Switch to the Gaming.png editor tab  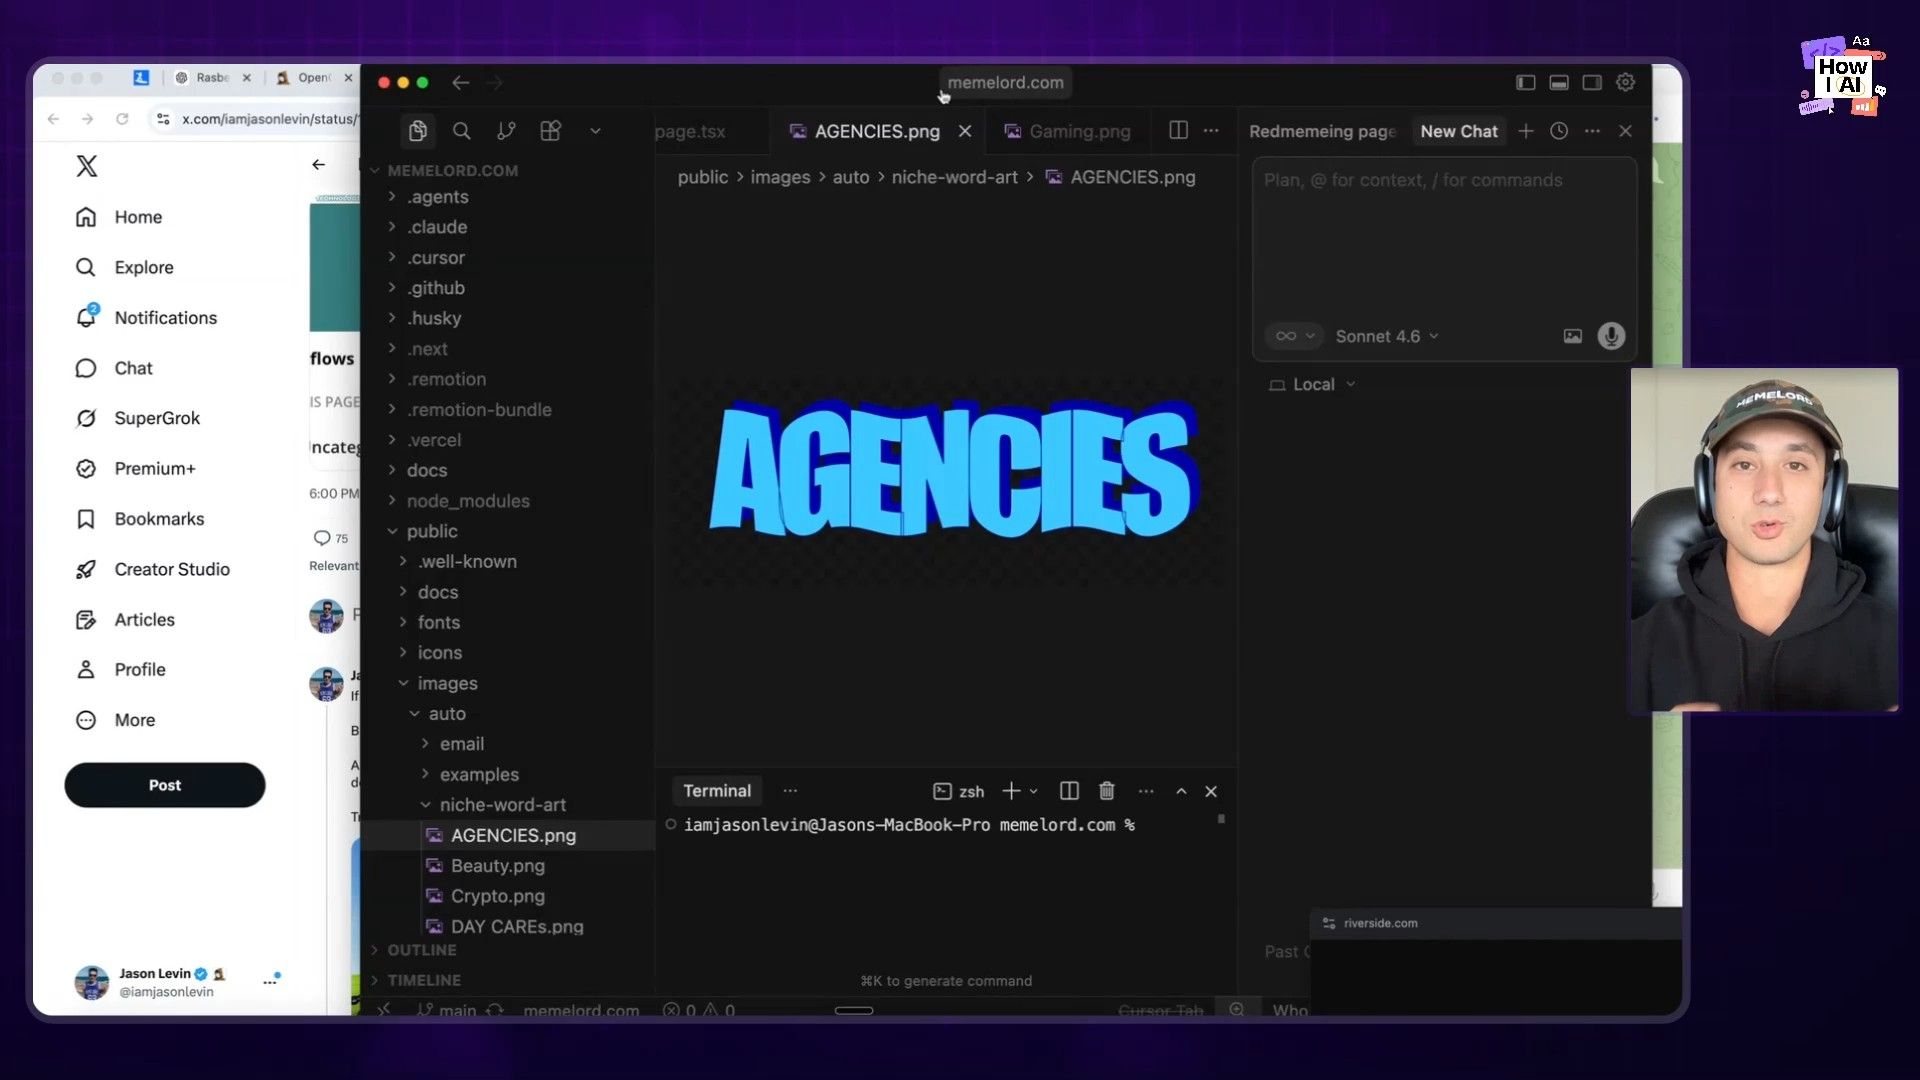pos(1068,131)
